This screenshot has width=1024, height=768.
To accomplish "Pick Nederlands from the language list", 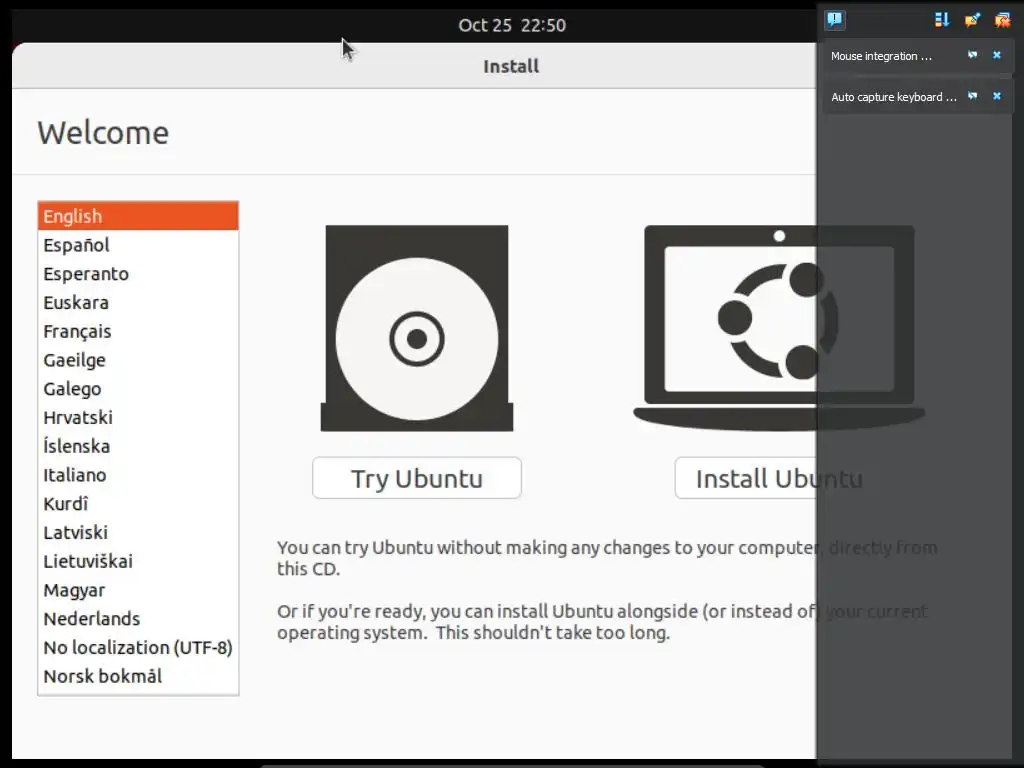I will (138, 618).
